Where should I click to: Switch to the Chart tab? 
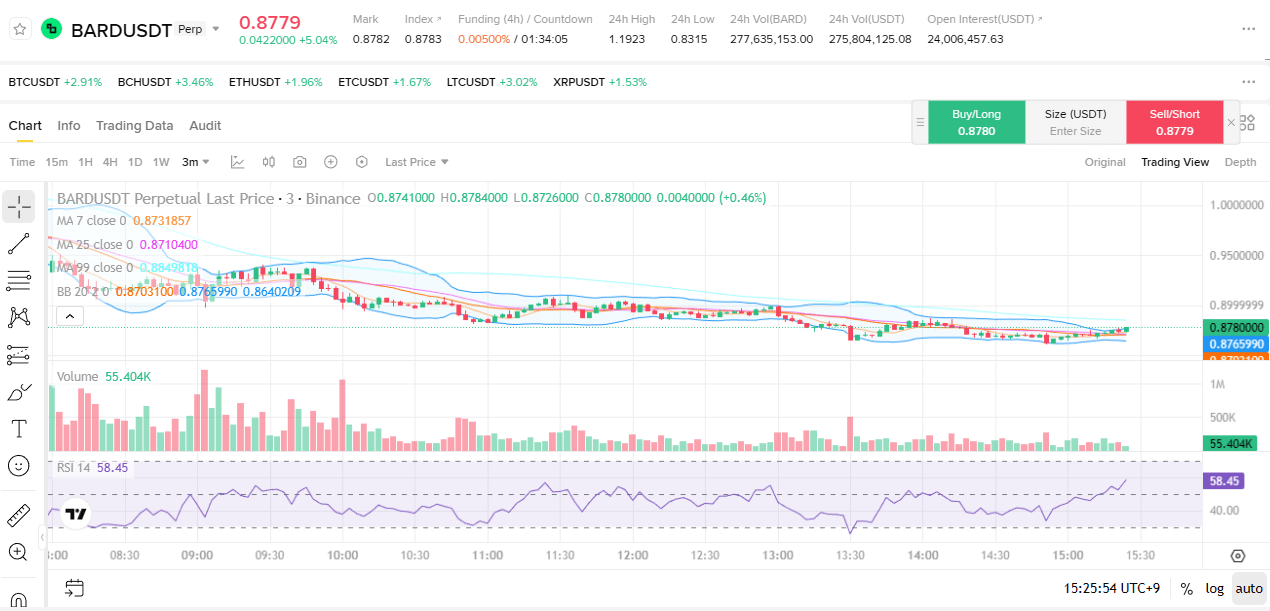(25, 125)
